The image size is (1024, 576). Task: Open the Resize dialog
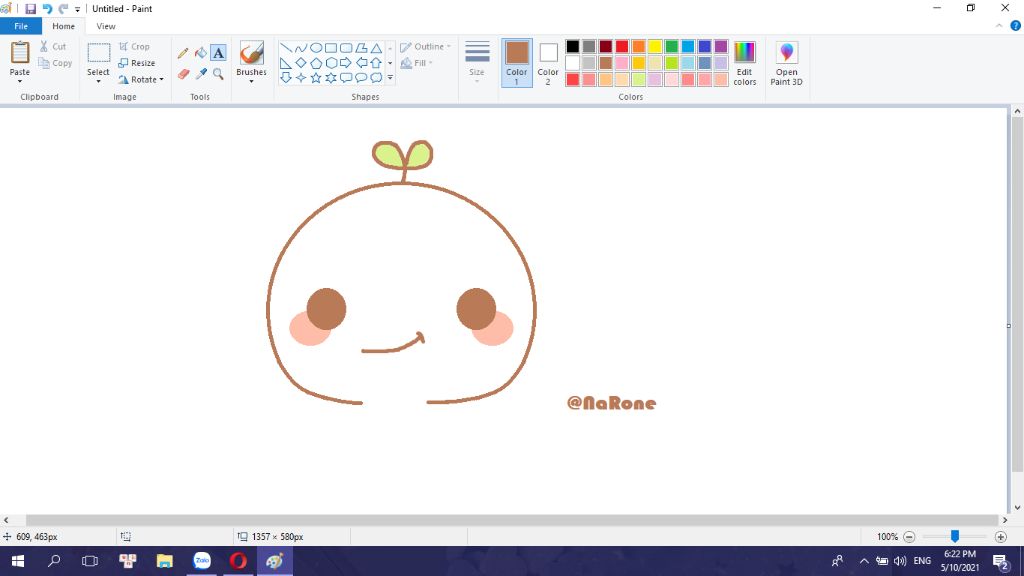click(x=136, y=63)
